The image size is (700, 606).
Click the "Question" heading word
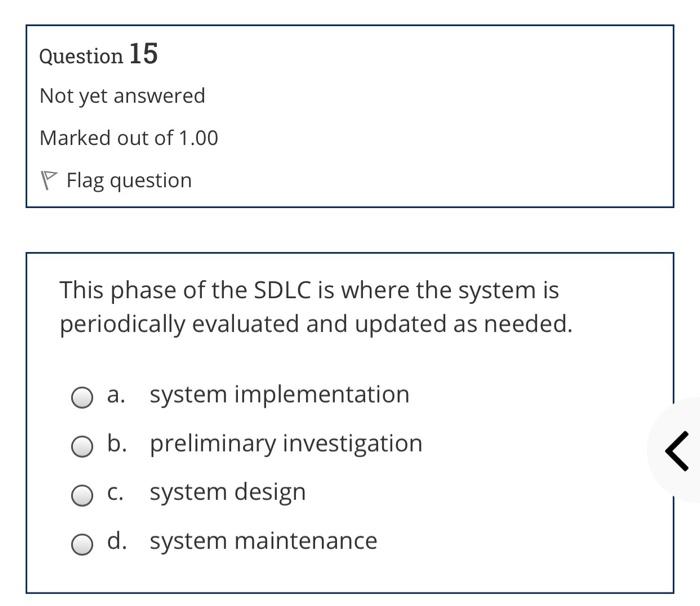(x=81, y=56)
